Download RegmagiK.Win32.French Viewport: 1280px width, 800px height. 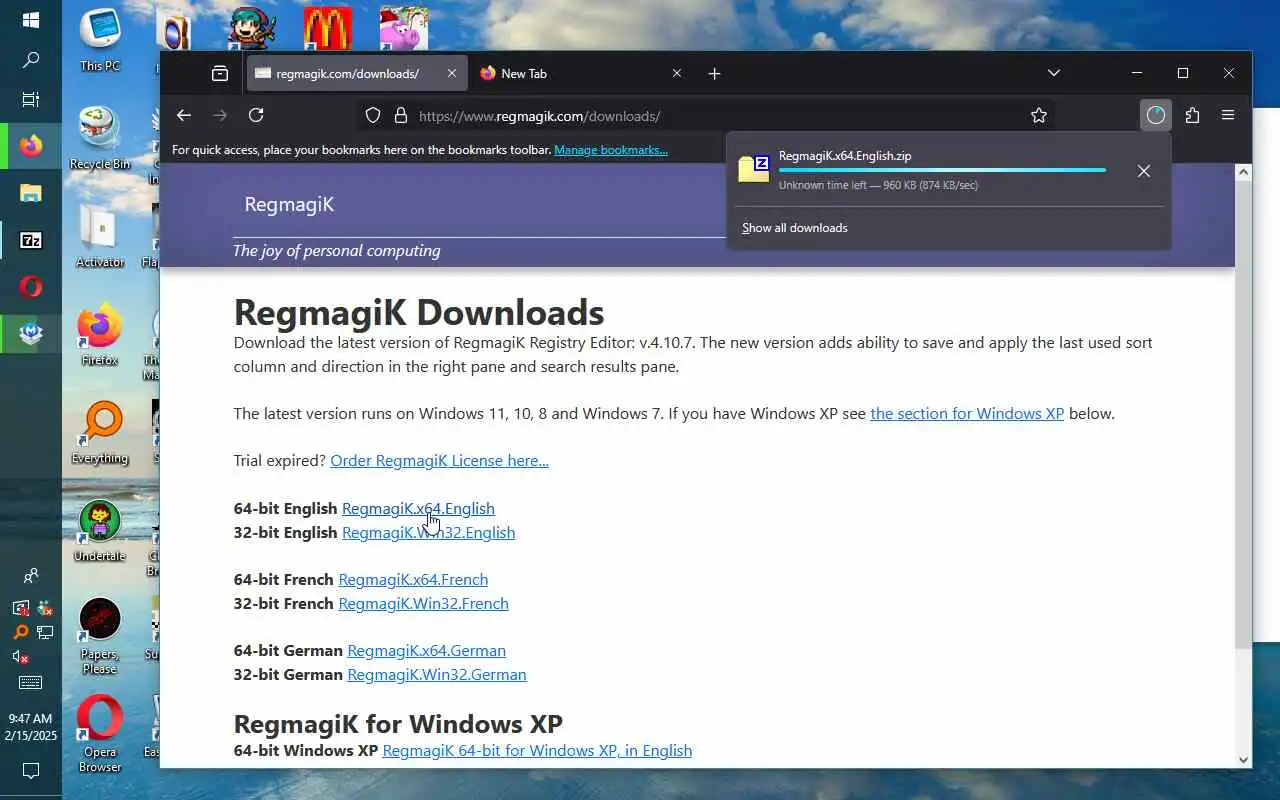coord(423,603)
